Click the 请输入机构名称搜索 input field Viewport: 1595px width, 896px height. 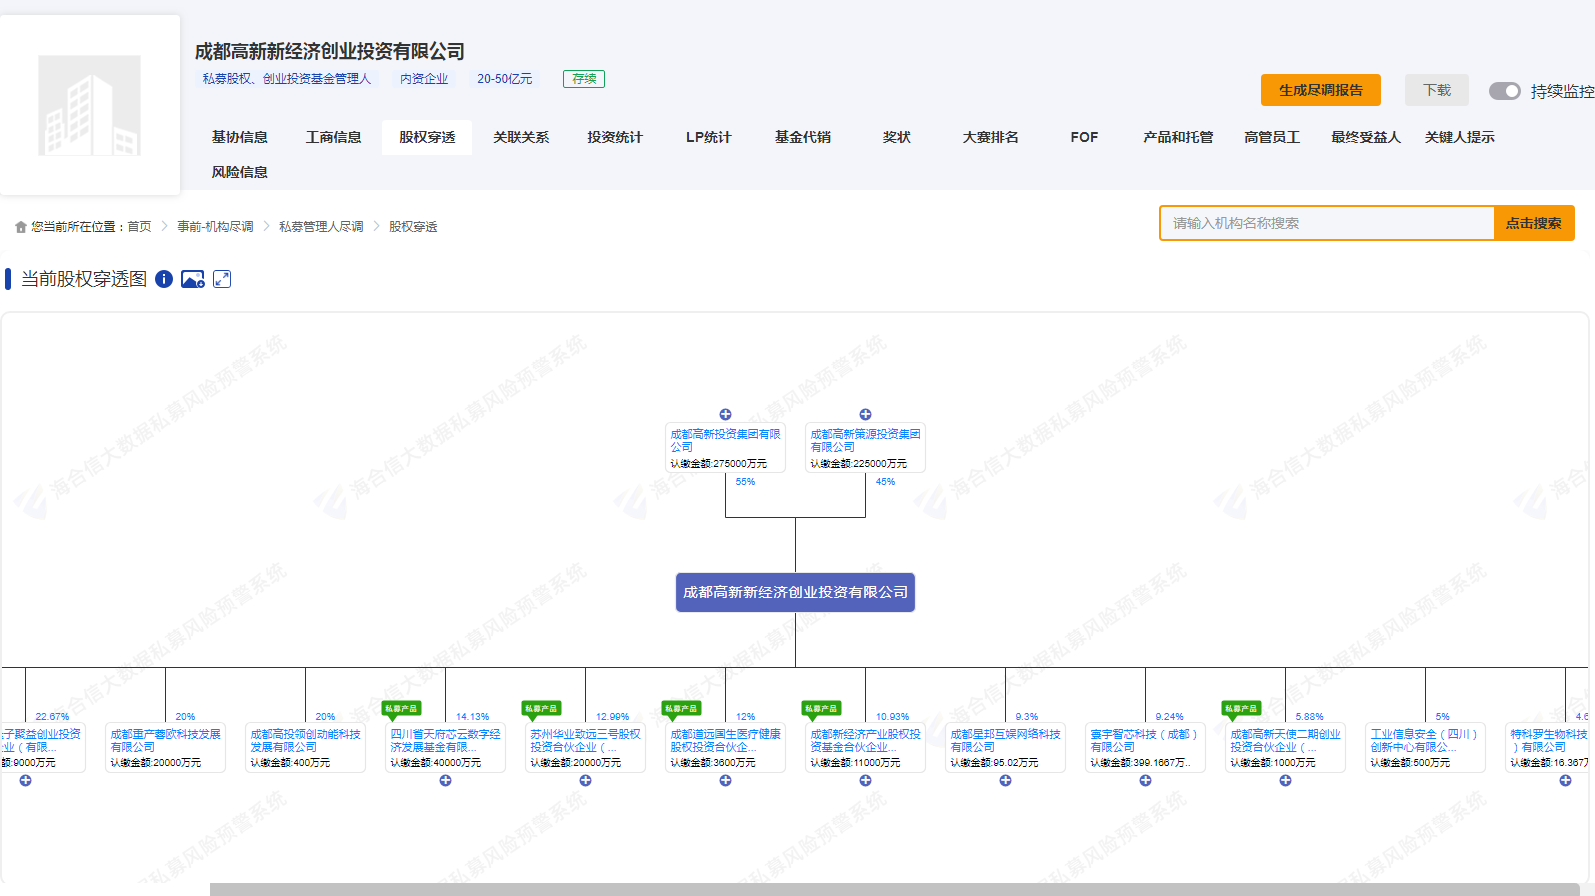pos(1326,223)
